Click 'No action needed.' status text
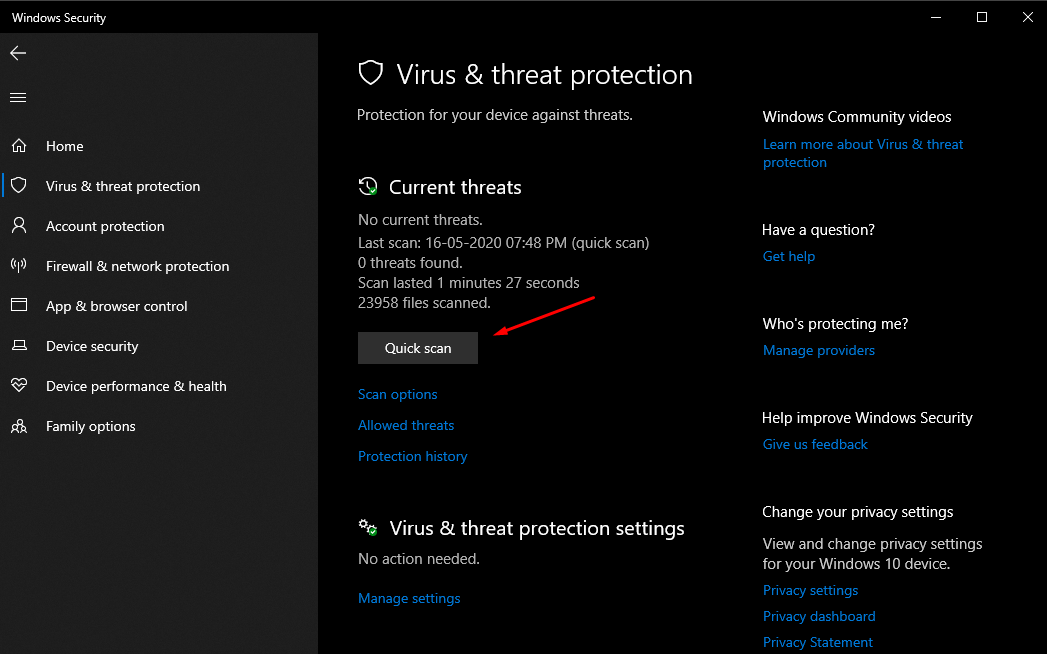 tap(419, 558)
